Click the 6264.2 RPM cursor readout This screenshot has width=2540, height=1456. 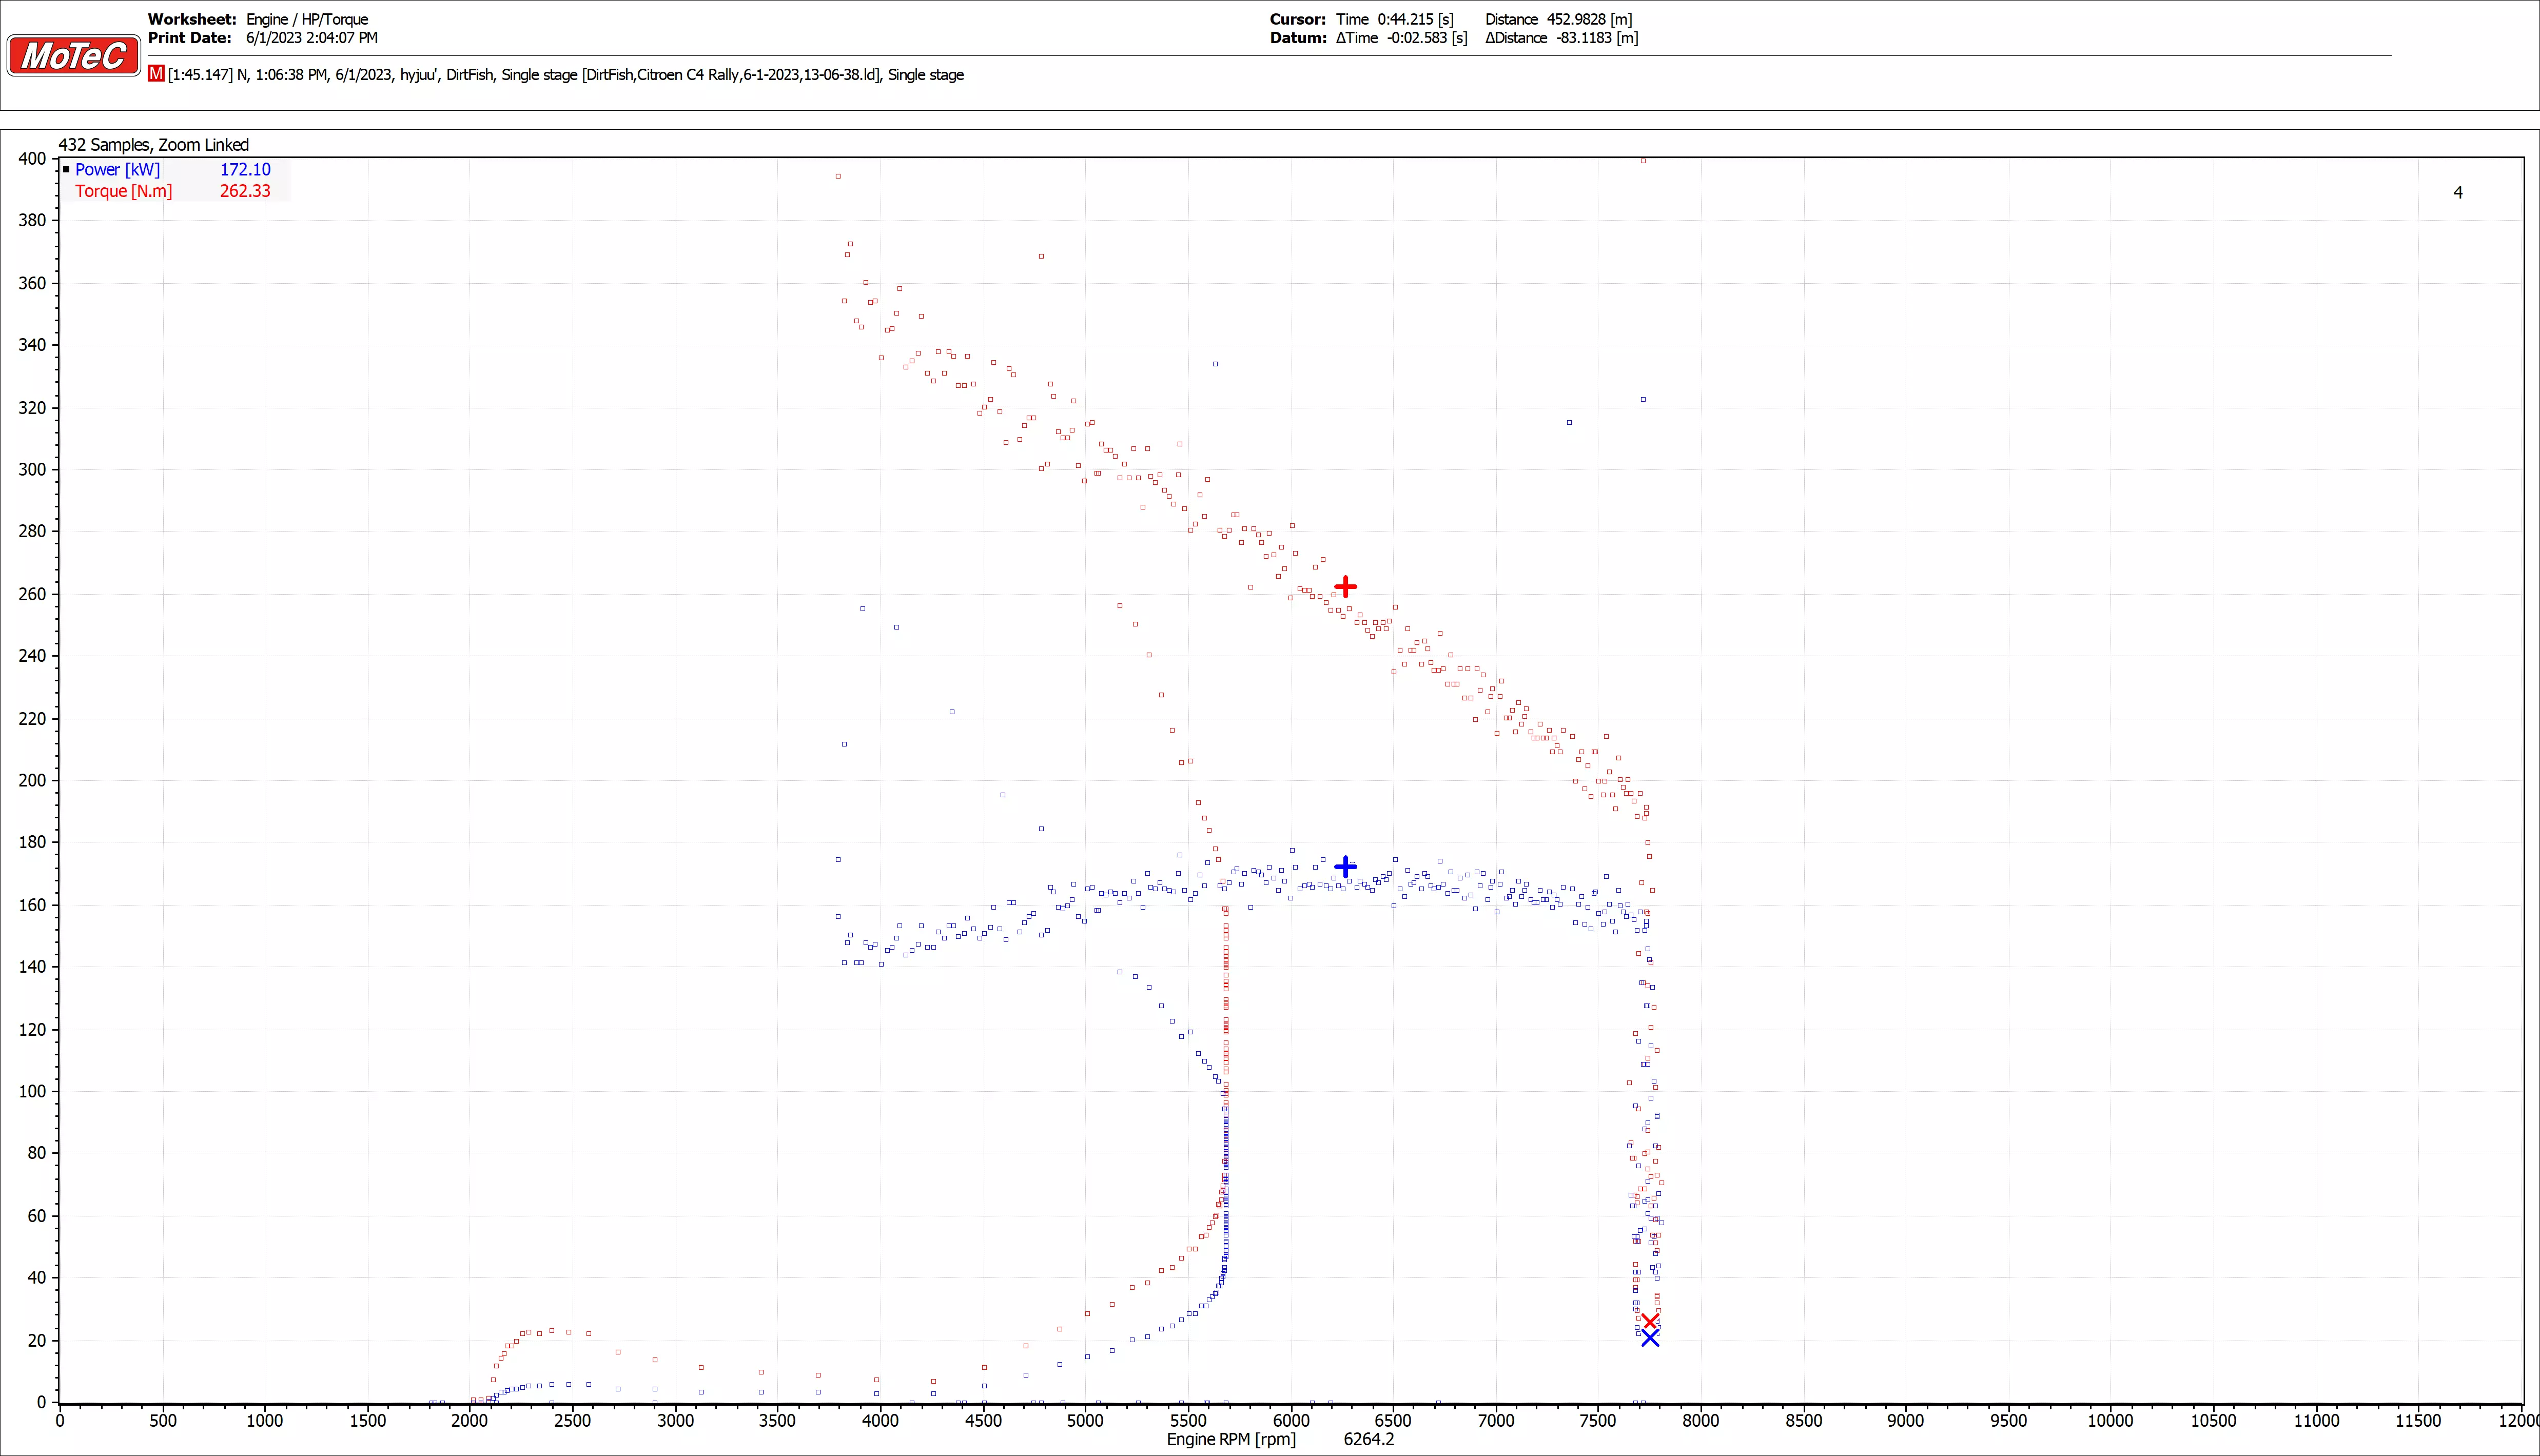click(x=1368, y=1440)
